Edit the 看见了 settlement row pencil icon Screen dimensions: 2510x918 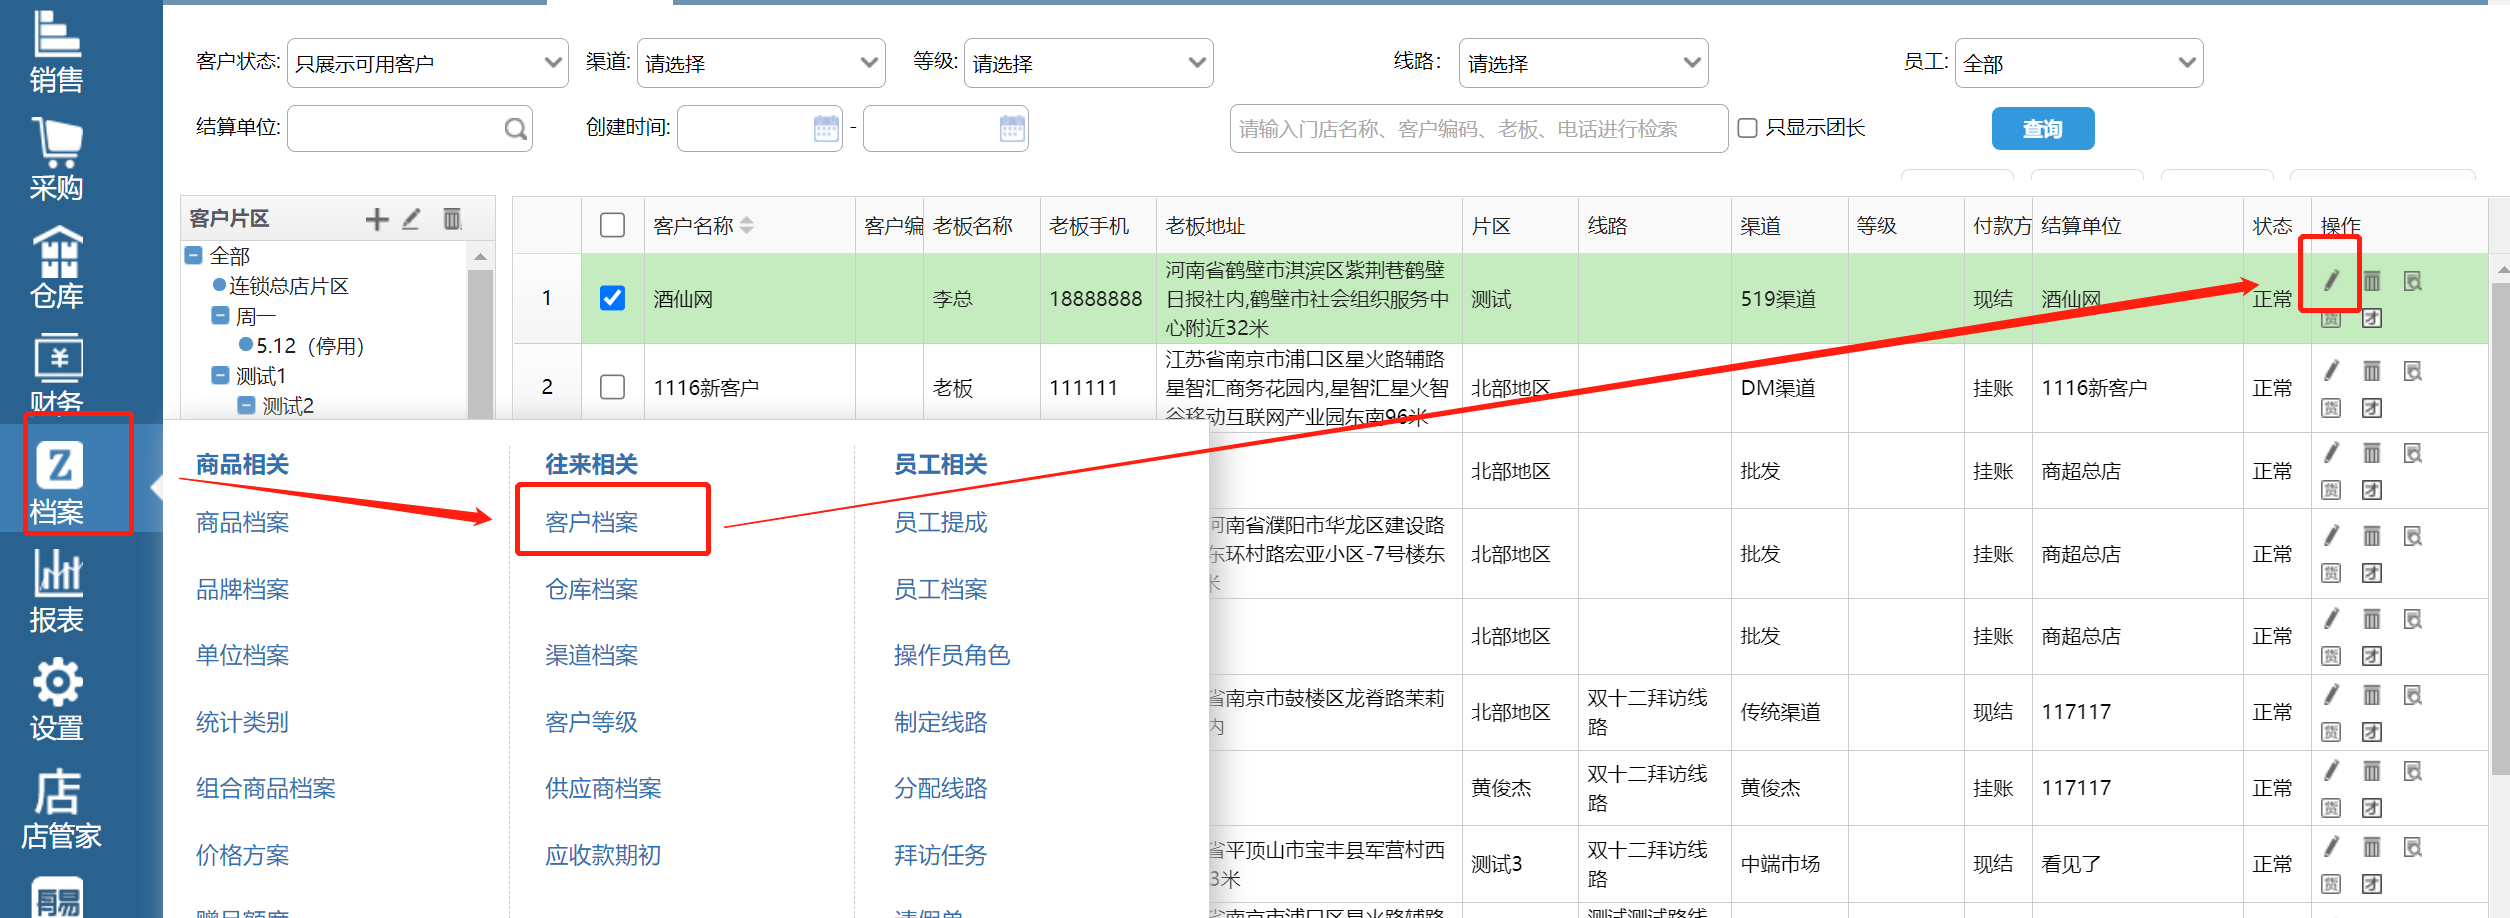click(2331, 846)
